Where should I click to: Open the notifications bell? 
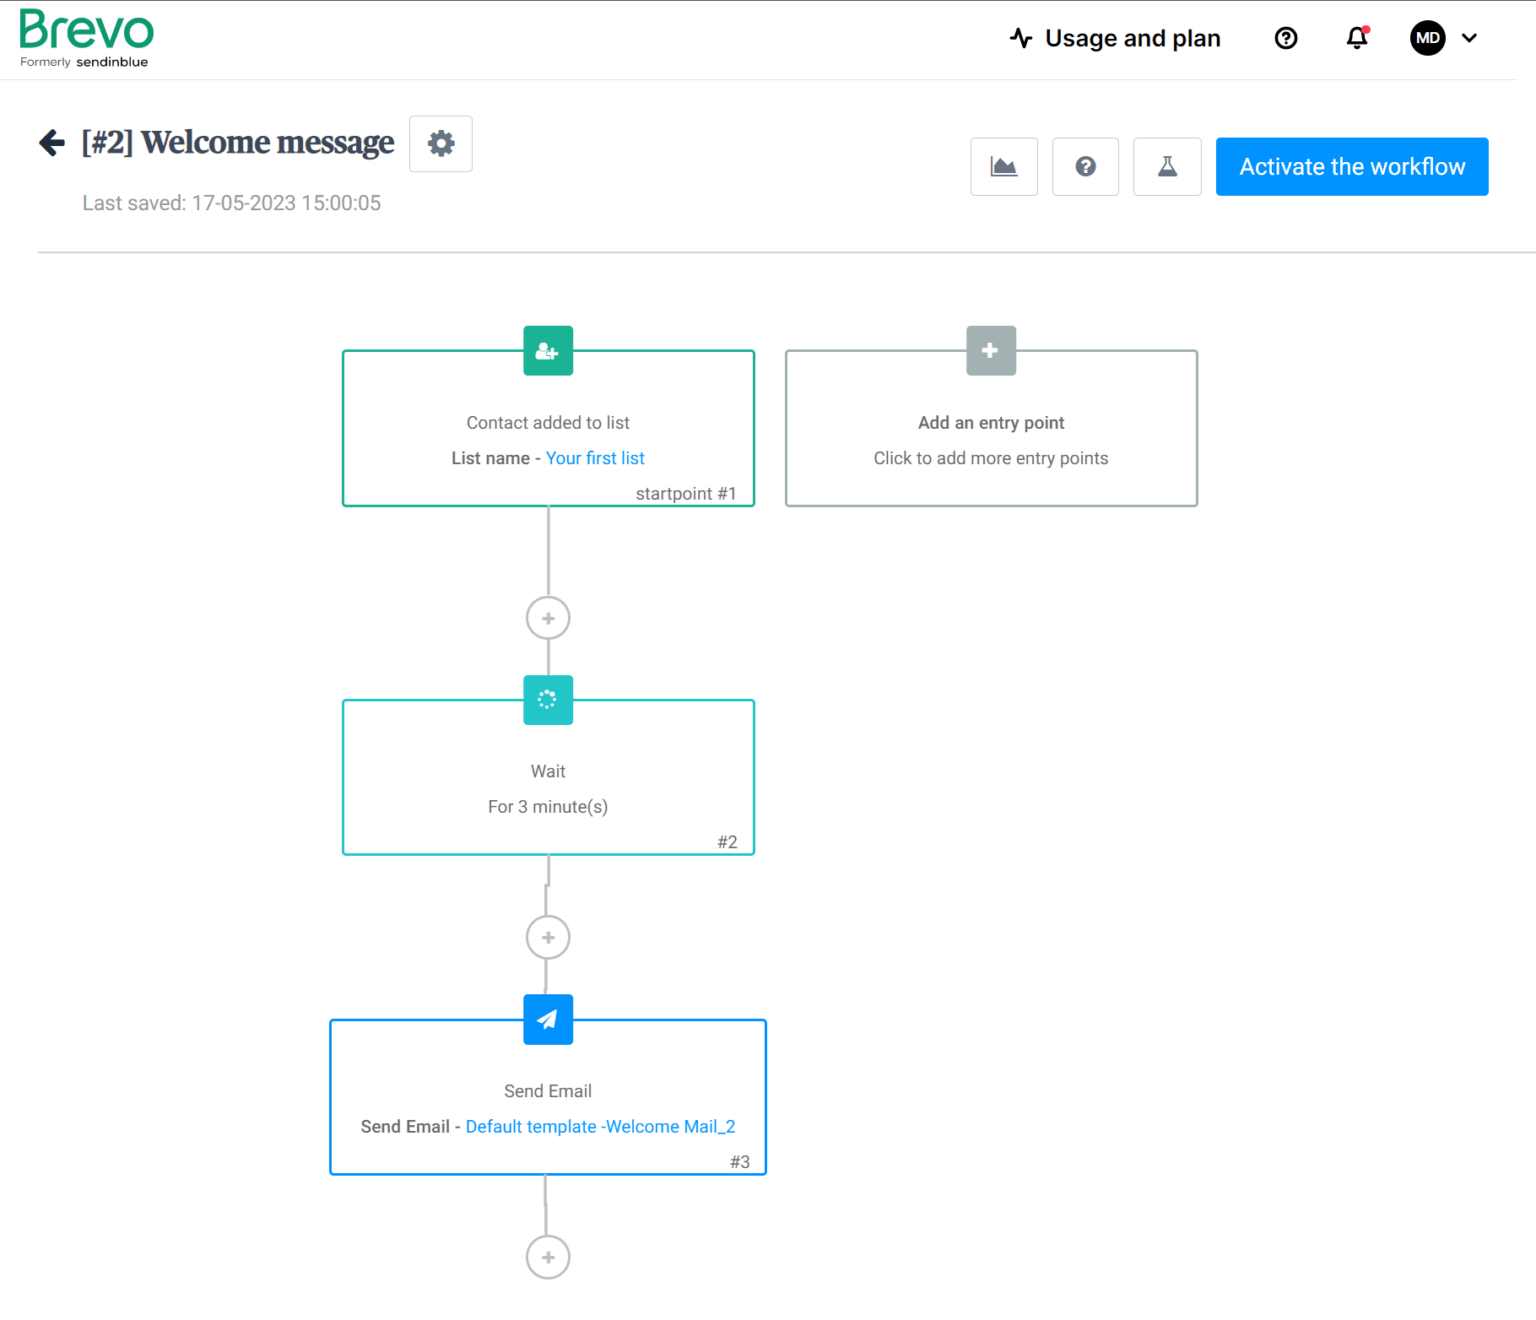(1356, 38)
